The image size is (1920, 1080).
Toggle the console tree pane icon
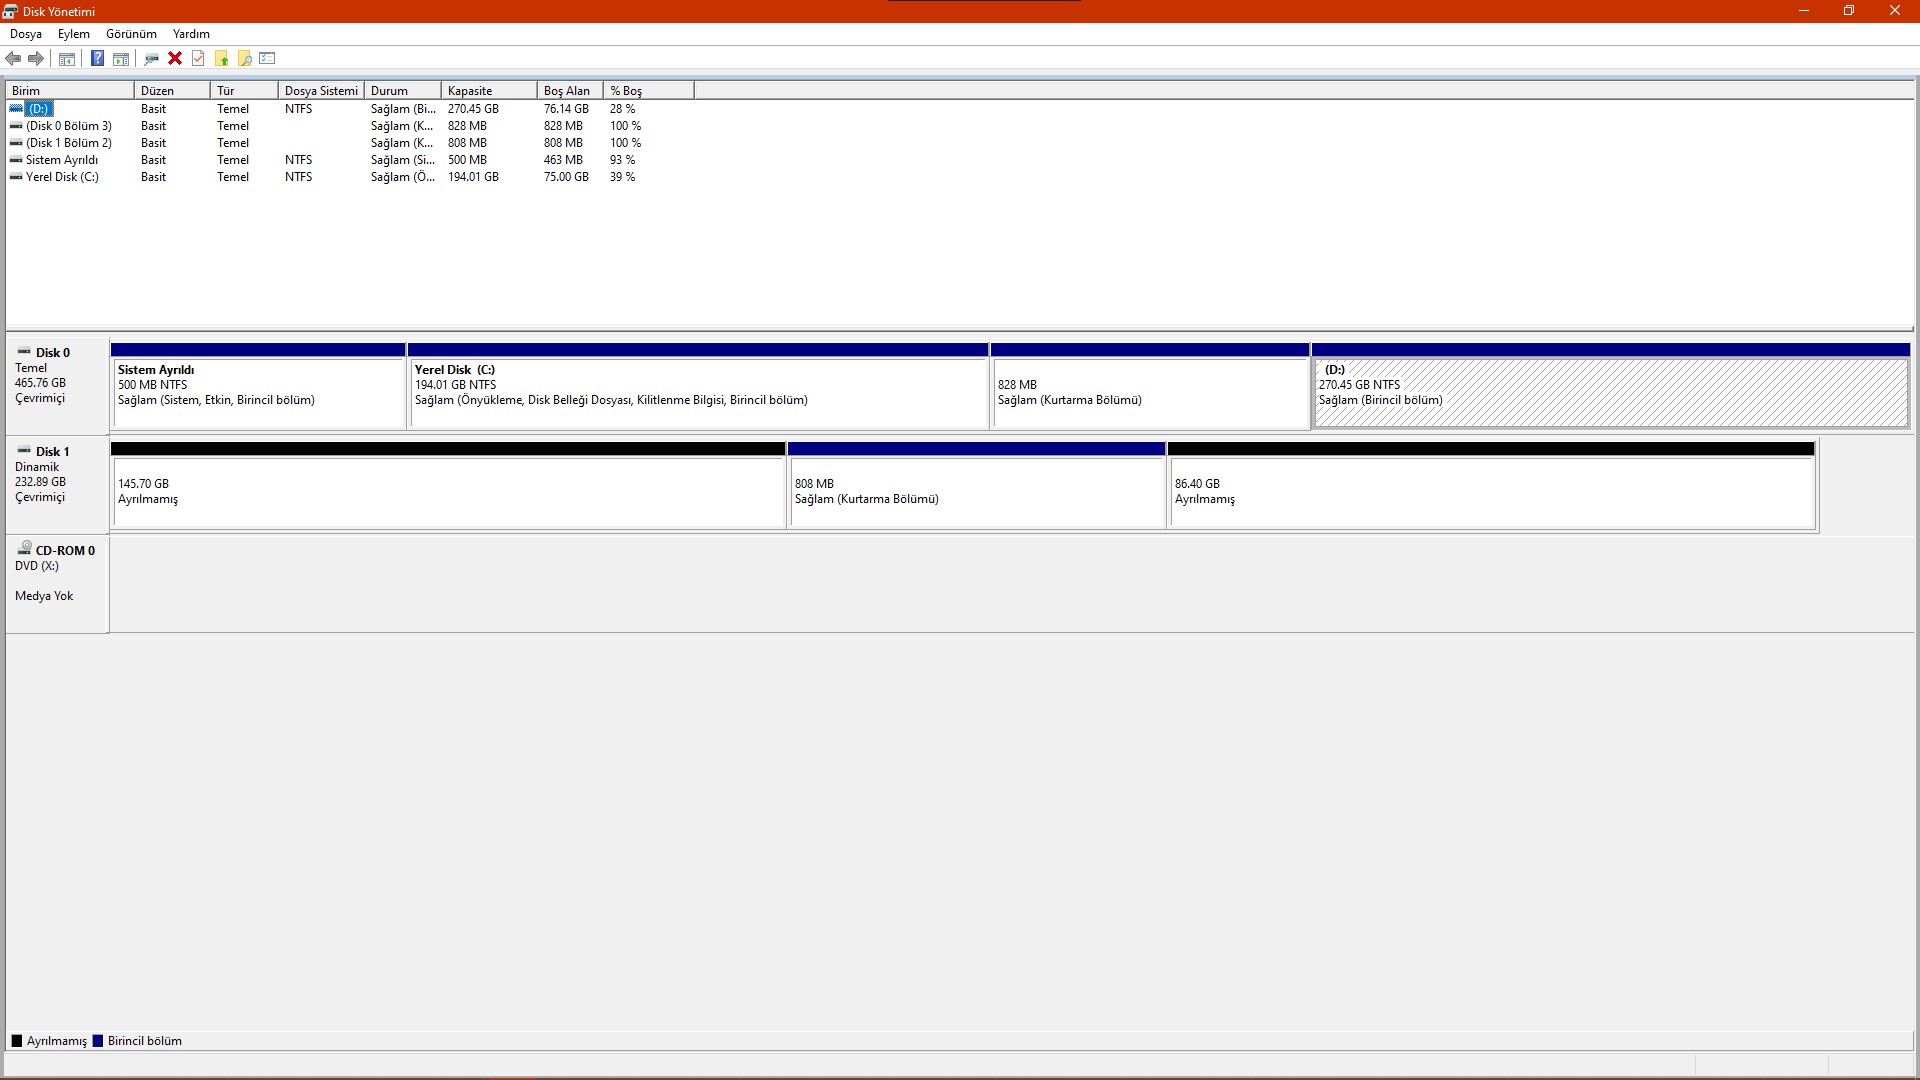coord(67,58)
